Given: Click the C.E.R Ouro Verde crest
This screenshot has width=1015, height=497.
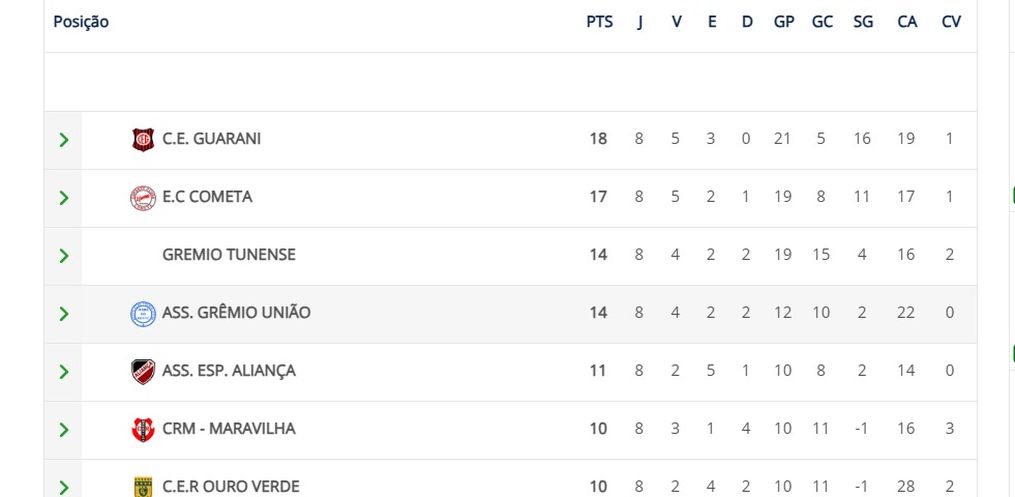Looking at the screenshot, I should (143, 487).
